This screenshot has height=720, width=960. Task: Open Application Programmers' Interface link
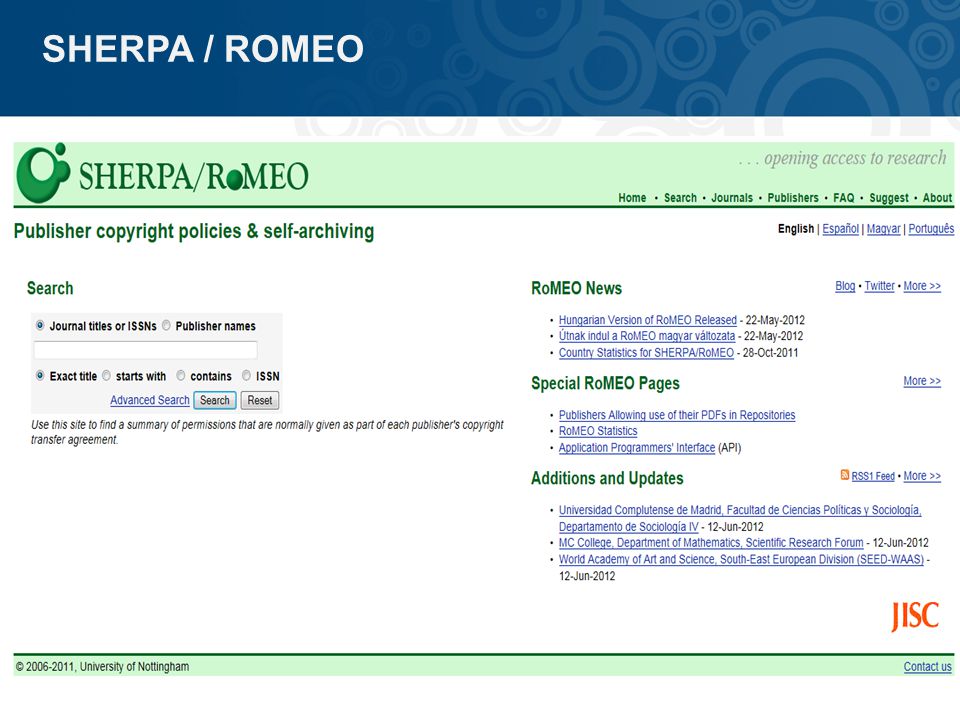637,448
